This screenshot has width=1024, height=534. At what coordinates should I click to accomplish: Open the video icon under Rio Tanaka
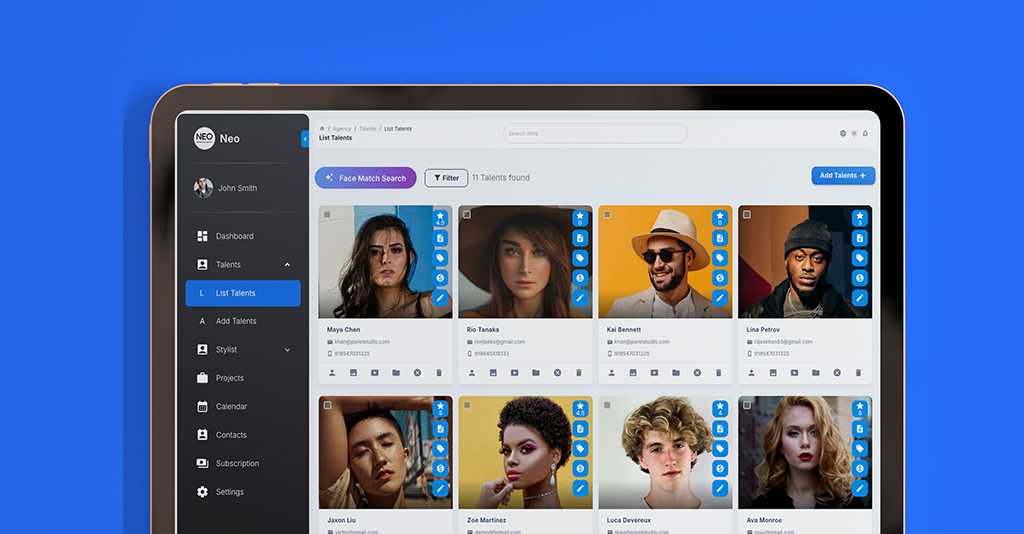click(x=514, y=373)
